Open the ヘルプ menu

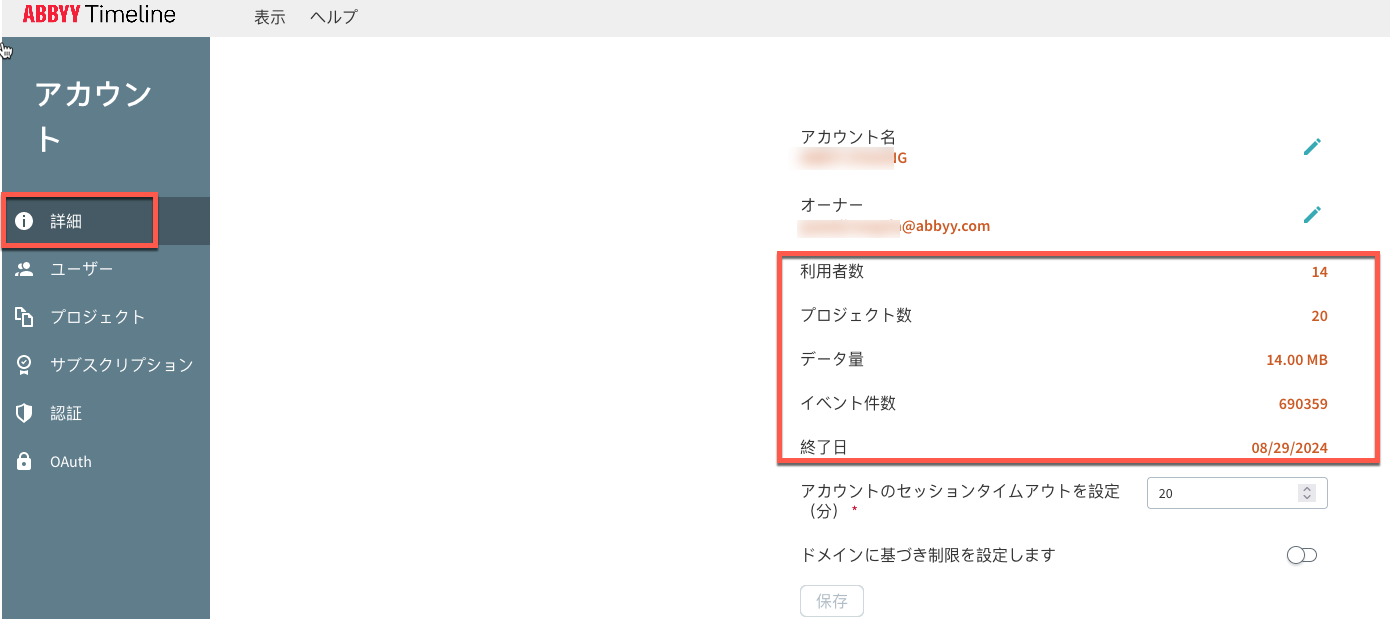[334, 17]
